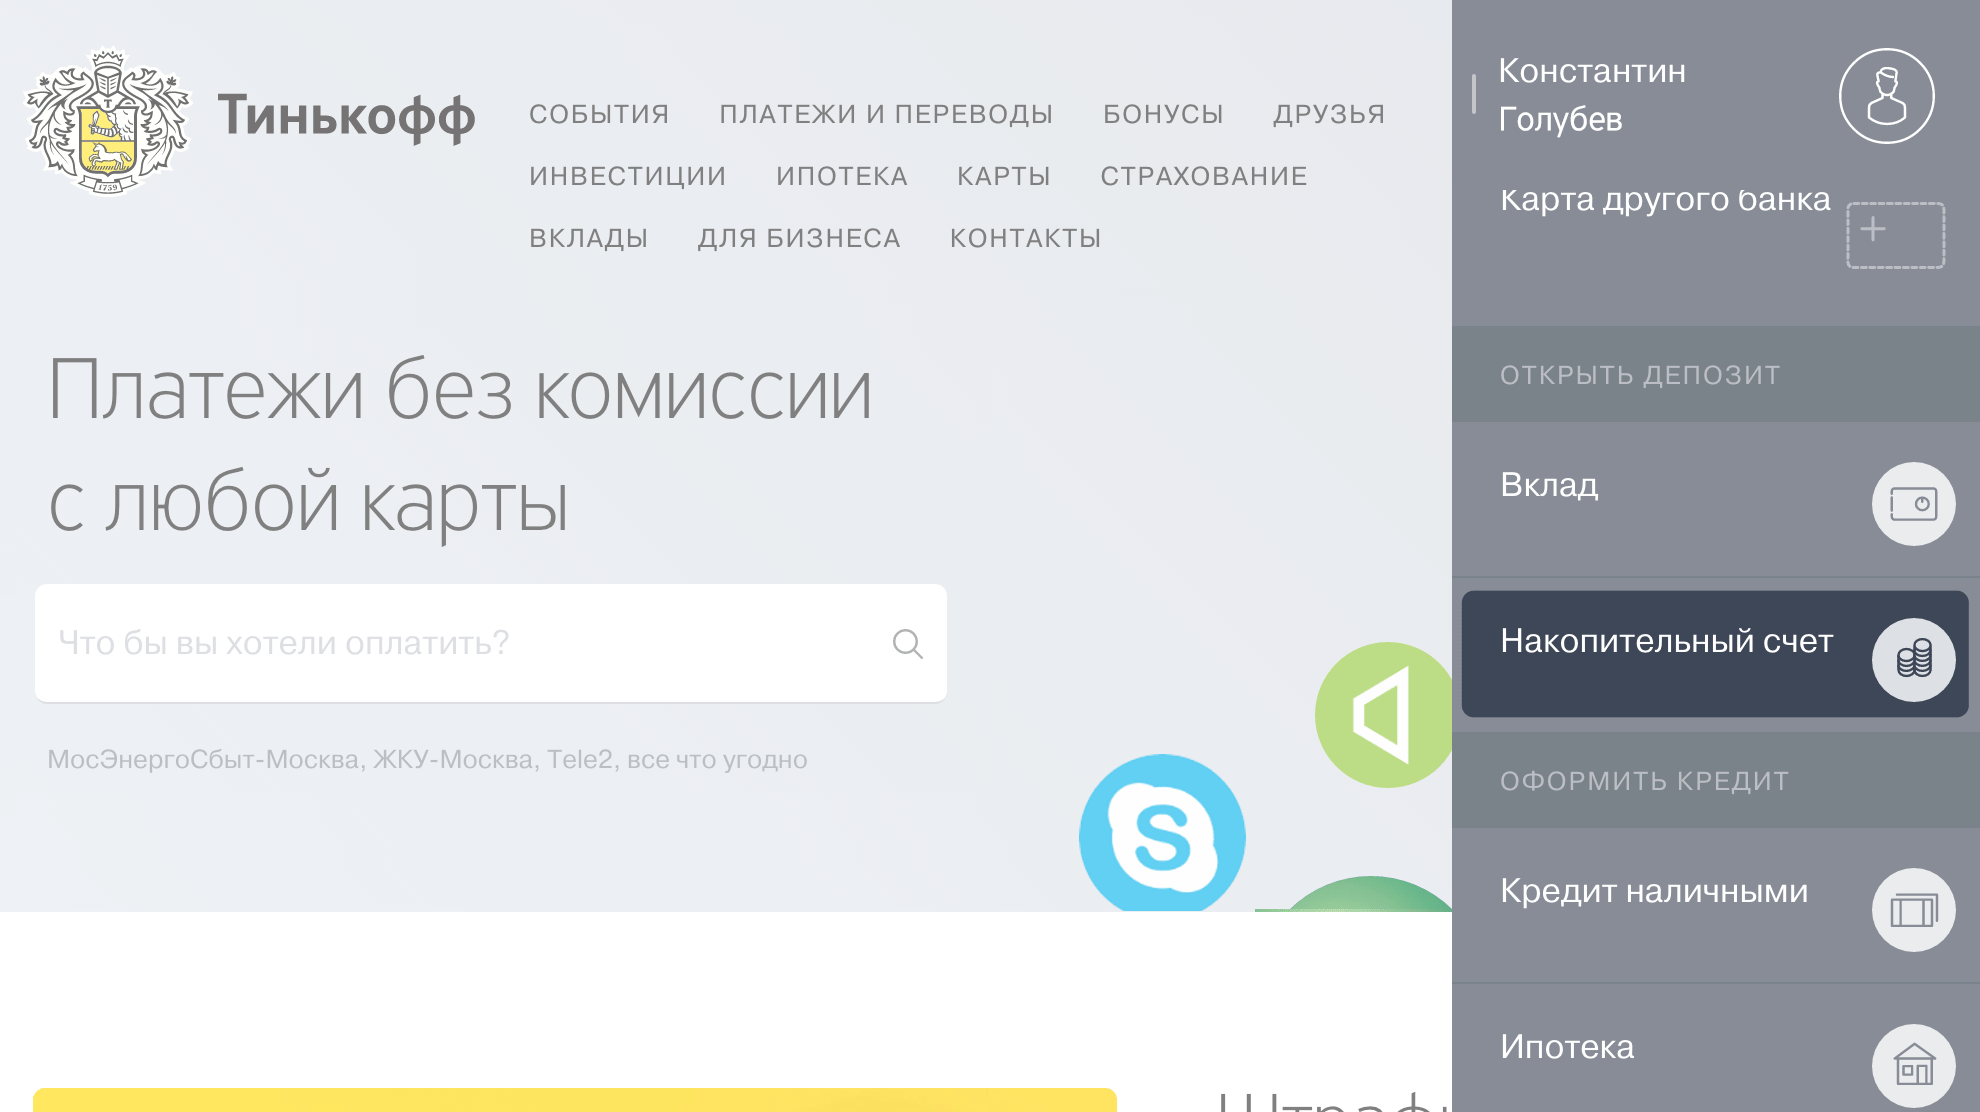Open the ДРУЗЬЯ menu item
The height and width of the screenshot is (1112, 1980).
tap(1329, 114)
